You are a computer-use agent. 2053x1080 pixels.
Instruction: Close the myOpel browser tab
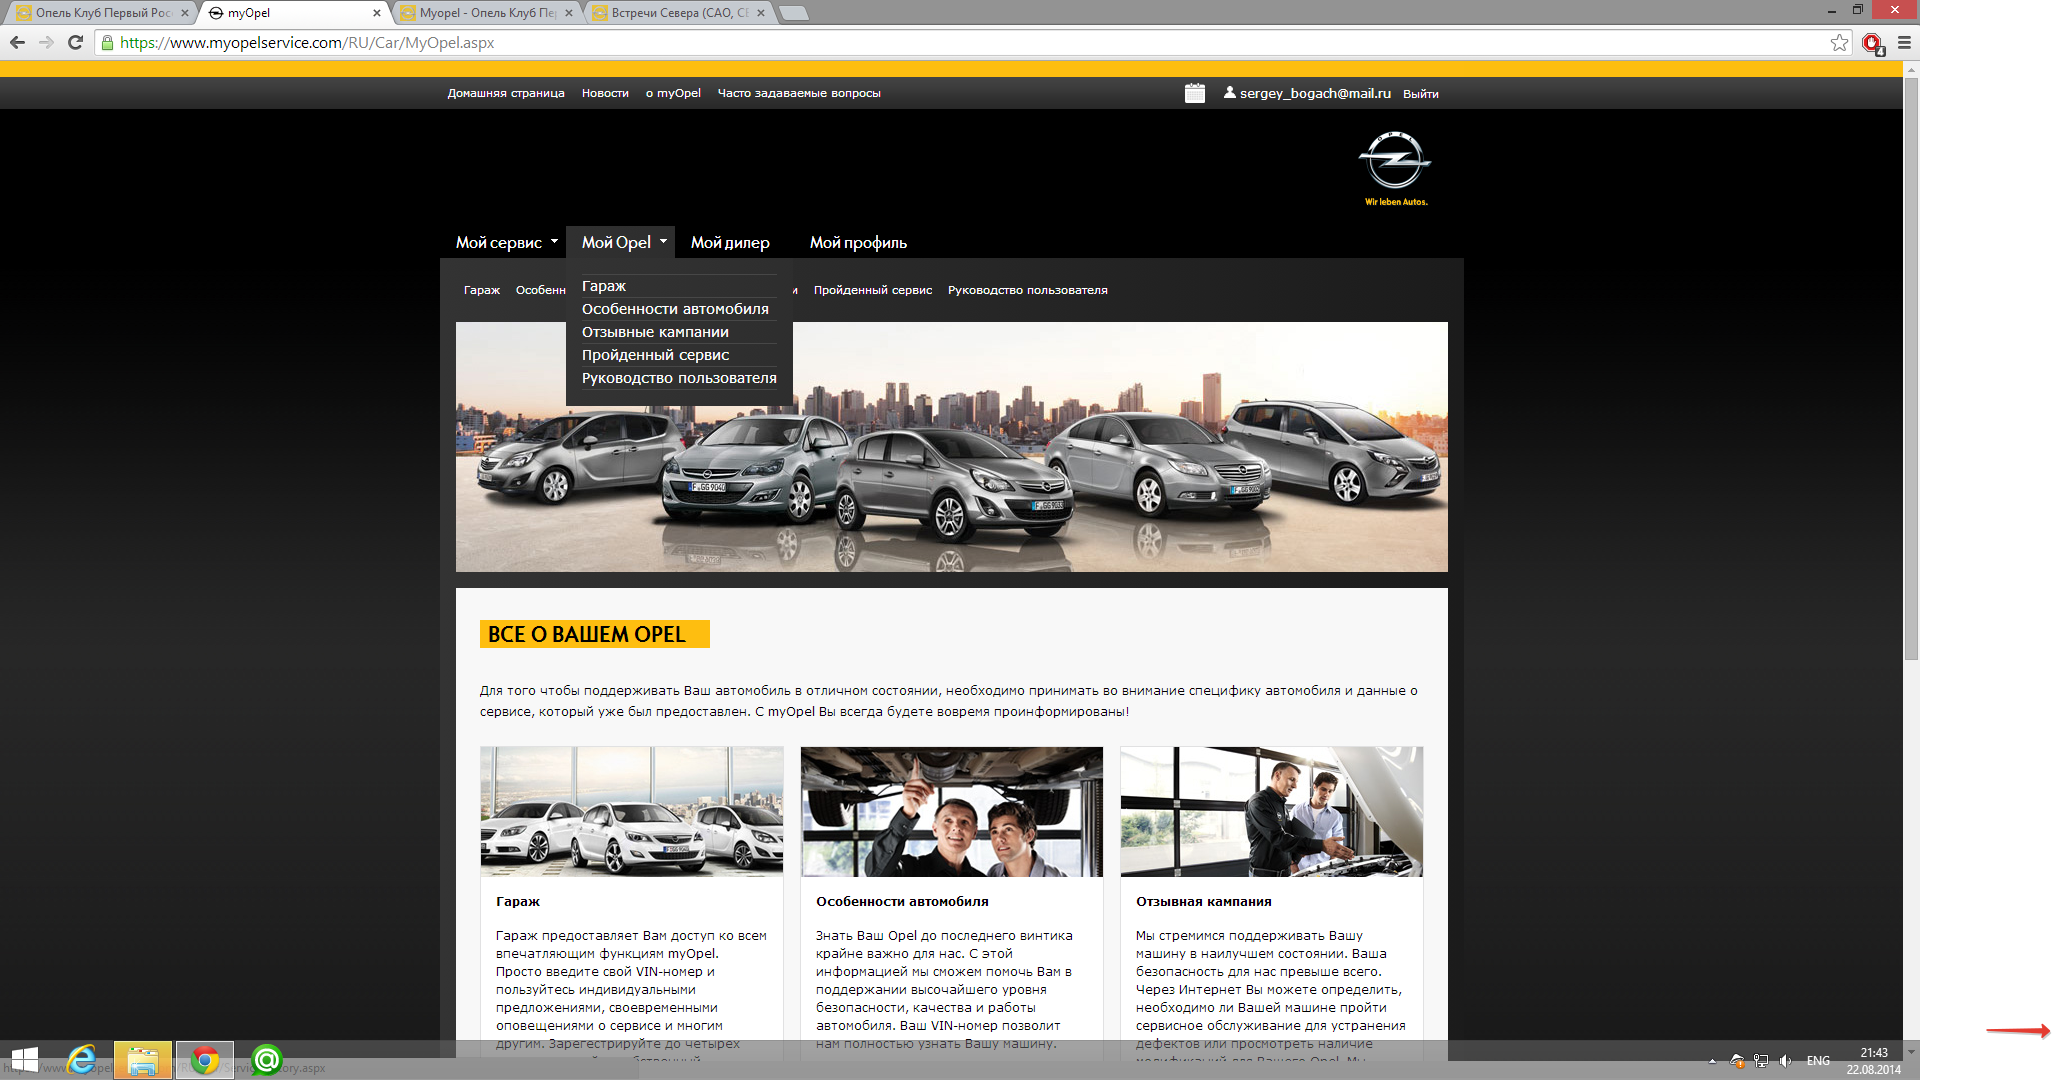click(377, 13)
